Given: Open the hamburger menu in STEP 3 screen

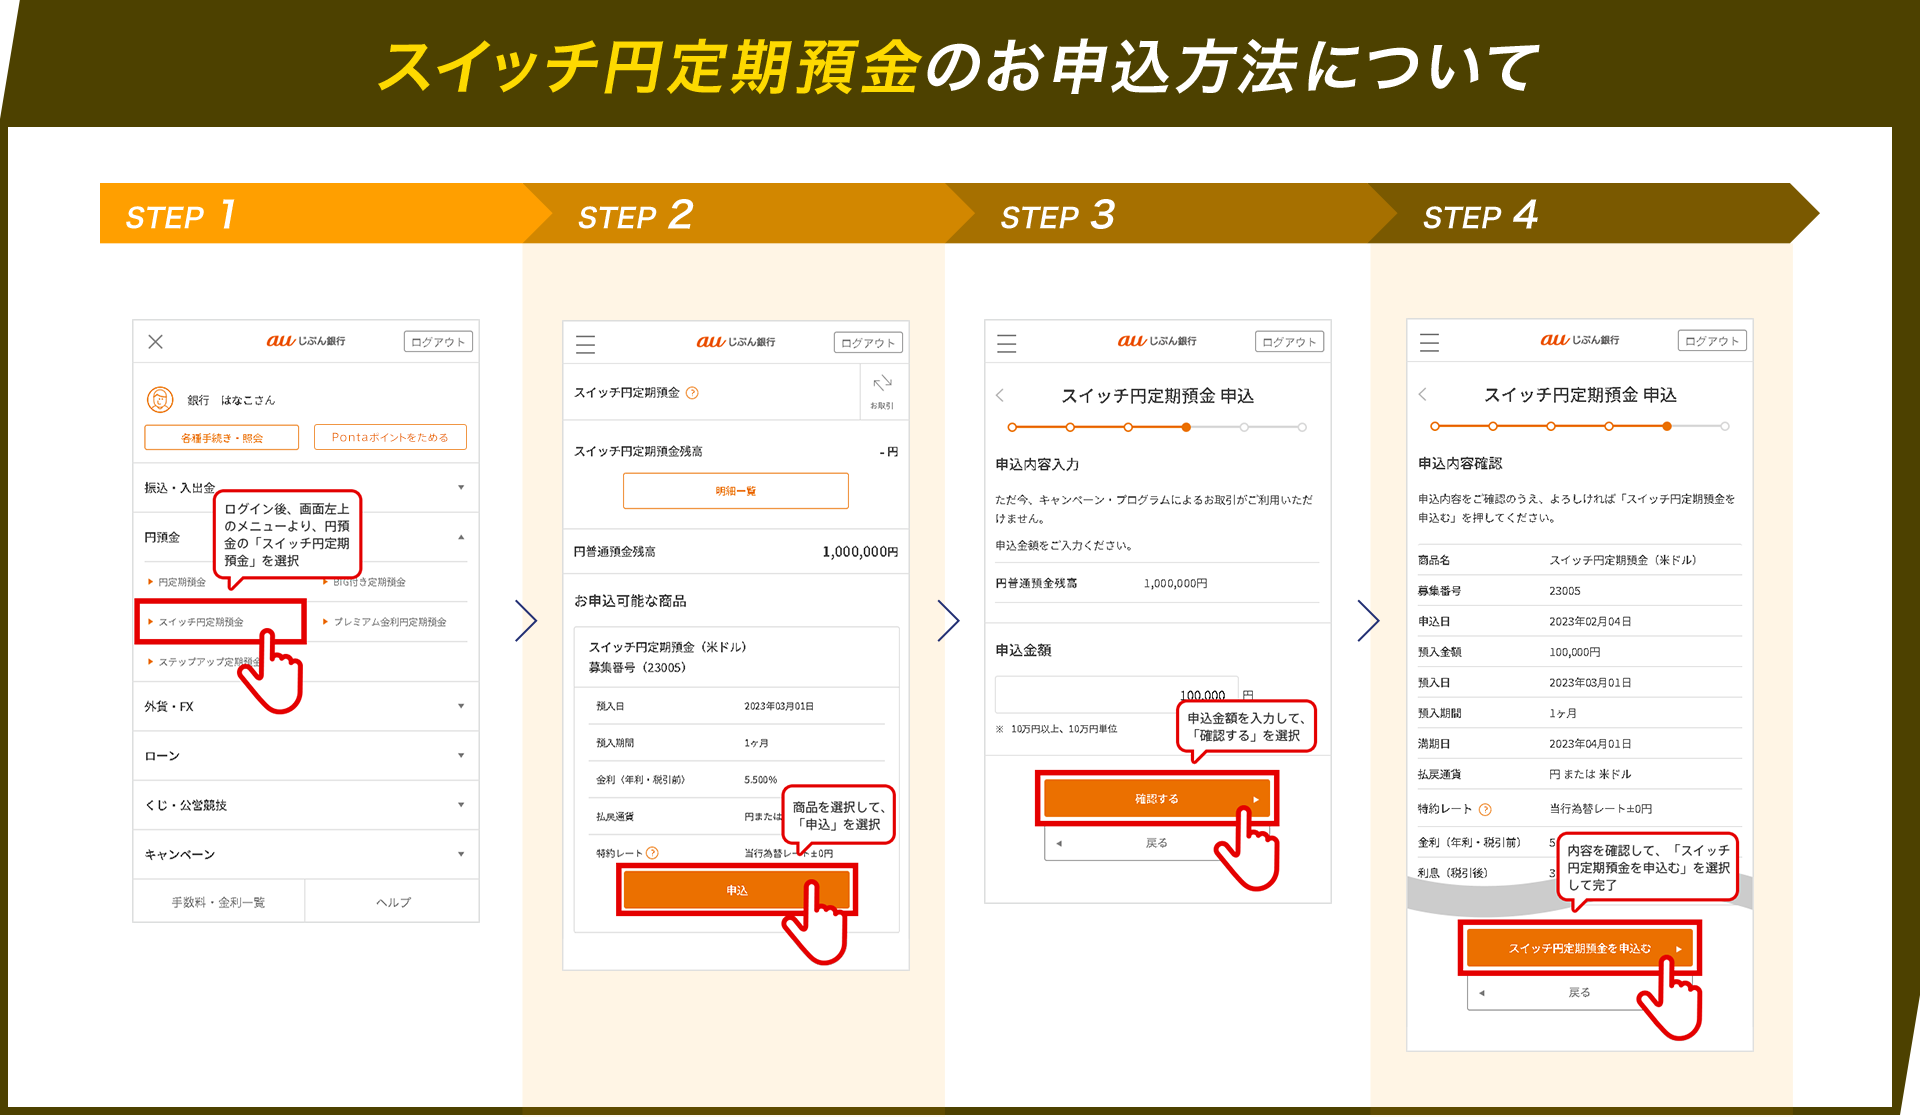Looking at the screenshot, I should pos(1007,344).
